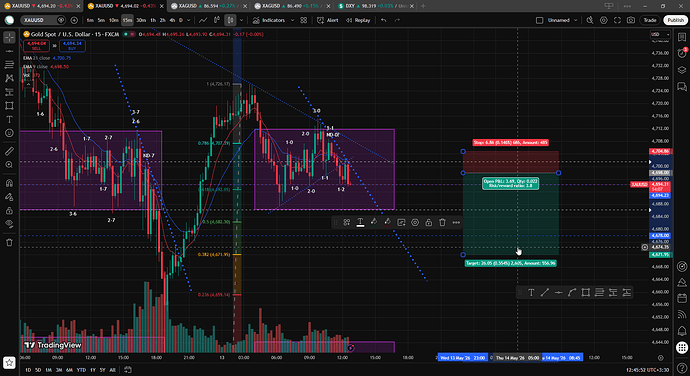The image size is (690, 376).
Task: Select the zoom-in magnifier tool
Action: tap(9, 165)
